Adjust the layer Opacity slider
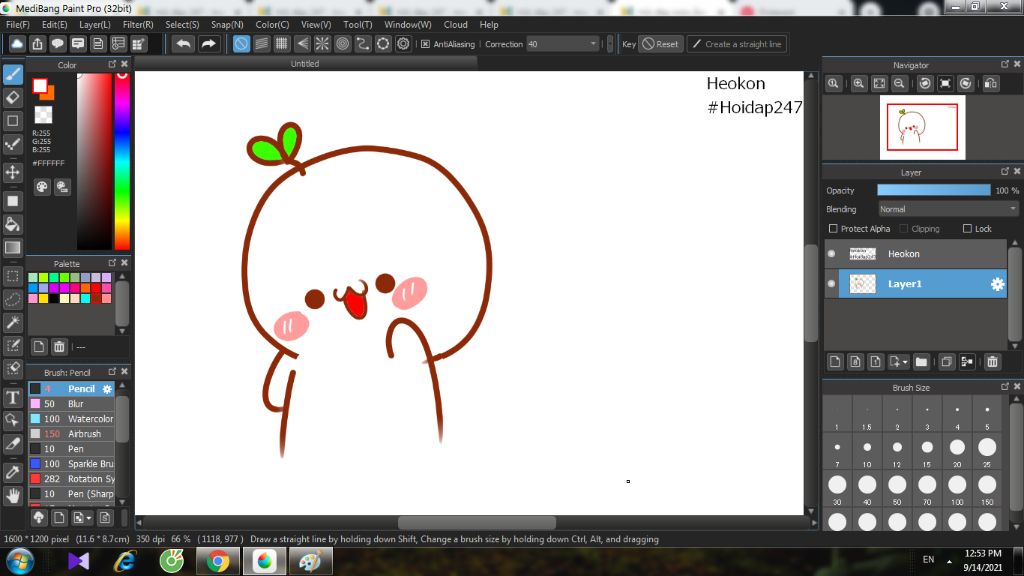Viewport: 1024px width, 576px height. pyautogui.click(x=933, y=190)
